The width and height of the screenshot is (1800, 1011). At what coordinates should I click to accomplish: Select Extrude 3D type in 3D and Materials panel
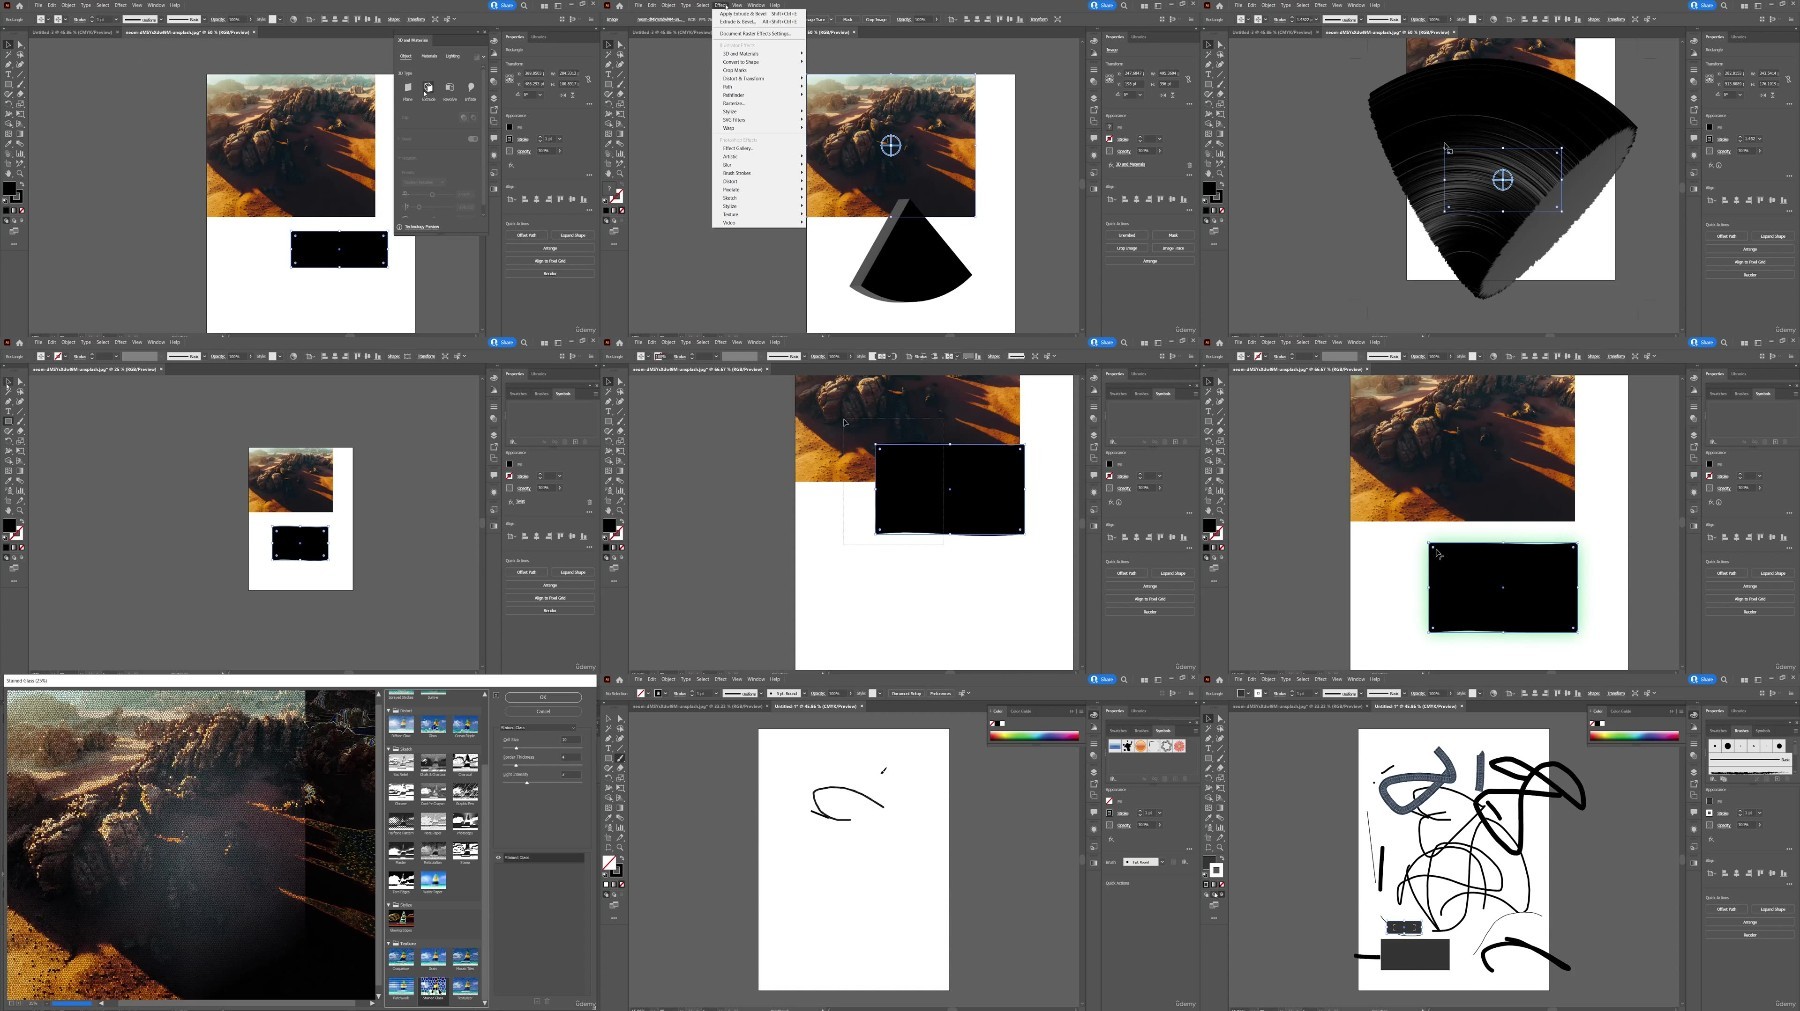tap(428, 89)
